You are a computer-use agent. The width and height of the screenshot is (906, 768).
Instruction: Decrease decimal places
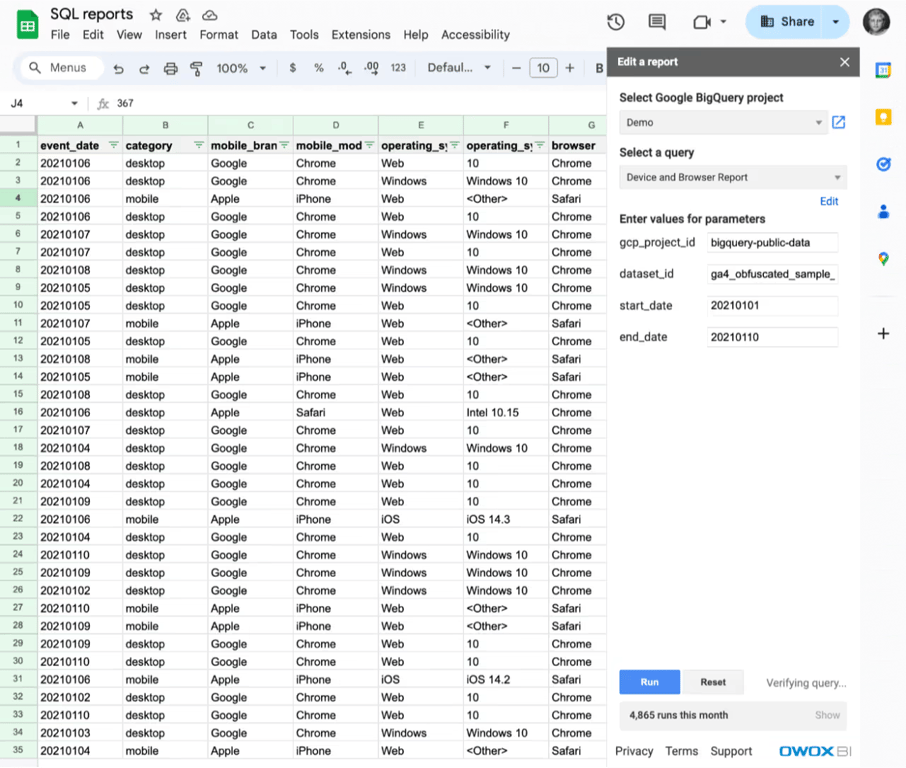[344, 68]
